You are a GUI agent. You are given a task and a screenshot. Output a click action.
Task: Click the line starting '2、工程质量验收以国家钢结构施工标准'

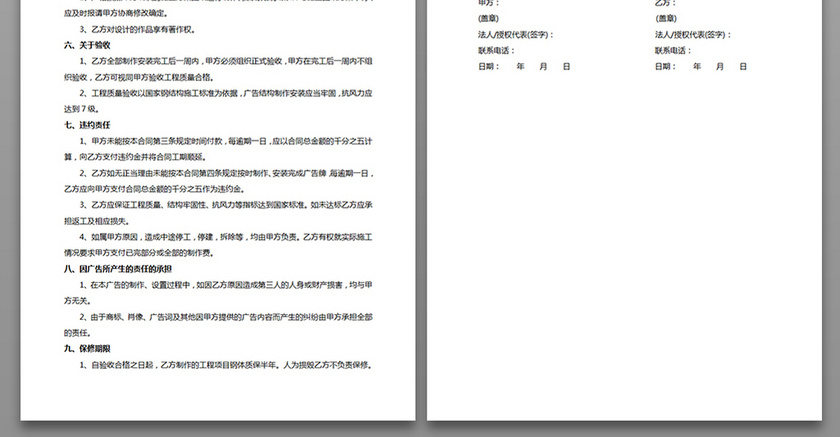(x=226, y=93)
